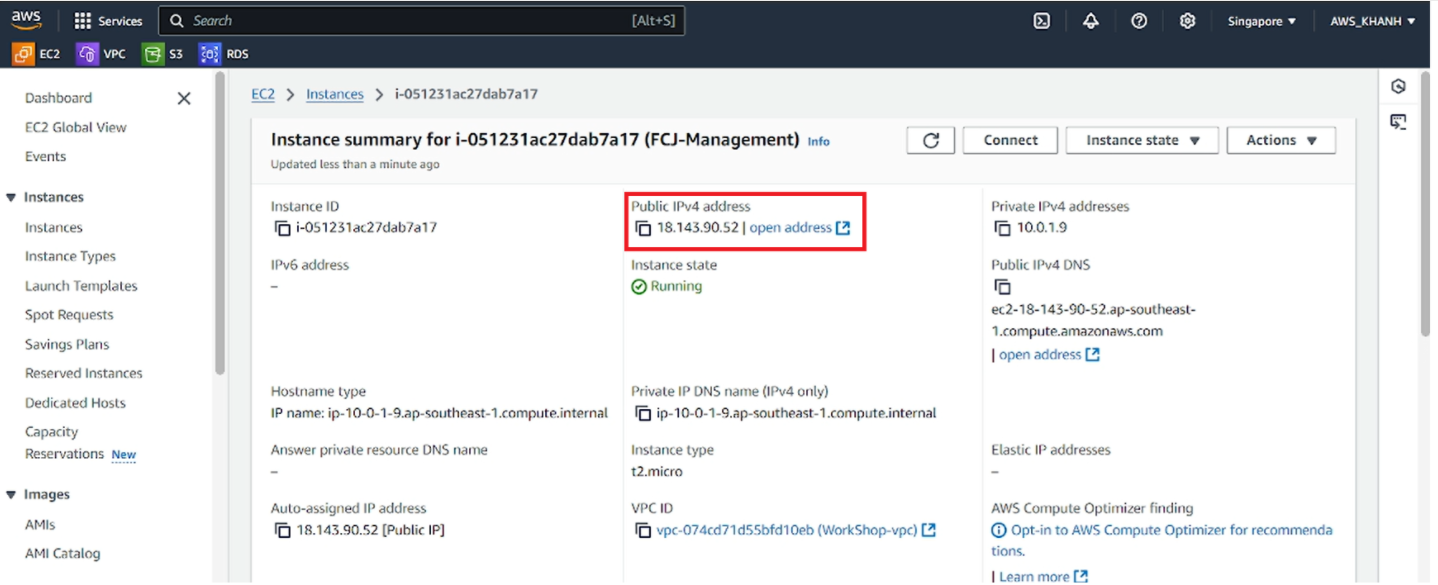Image resolution: width=1438 pixels, height=585 pixels.
Task: Copy the Auto-assigned IP address
Action: tap(283, 529)
